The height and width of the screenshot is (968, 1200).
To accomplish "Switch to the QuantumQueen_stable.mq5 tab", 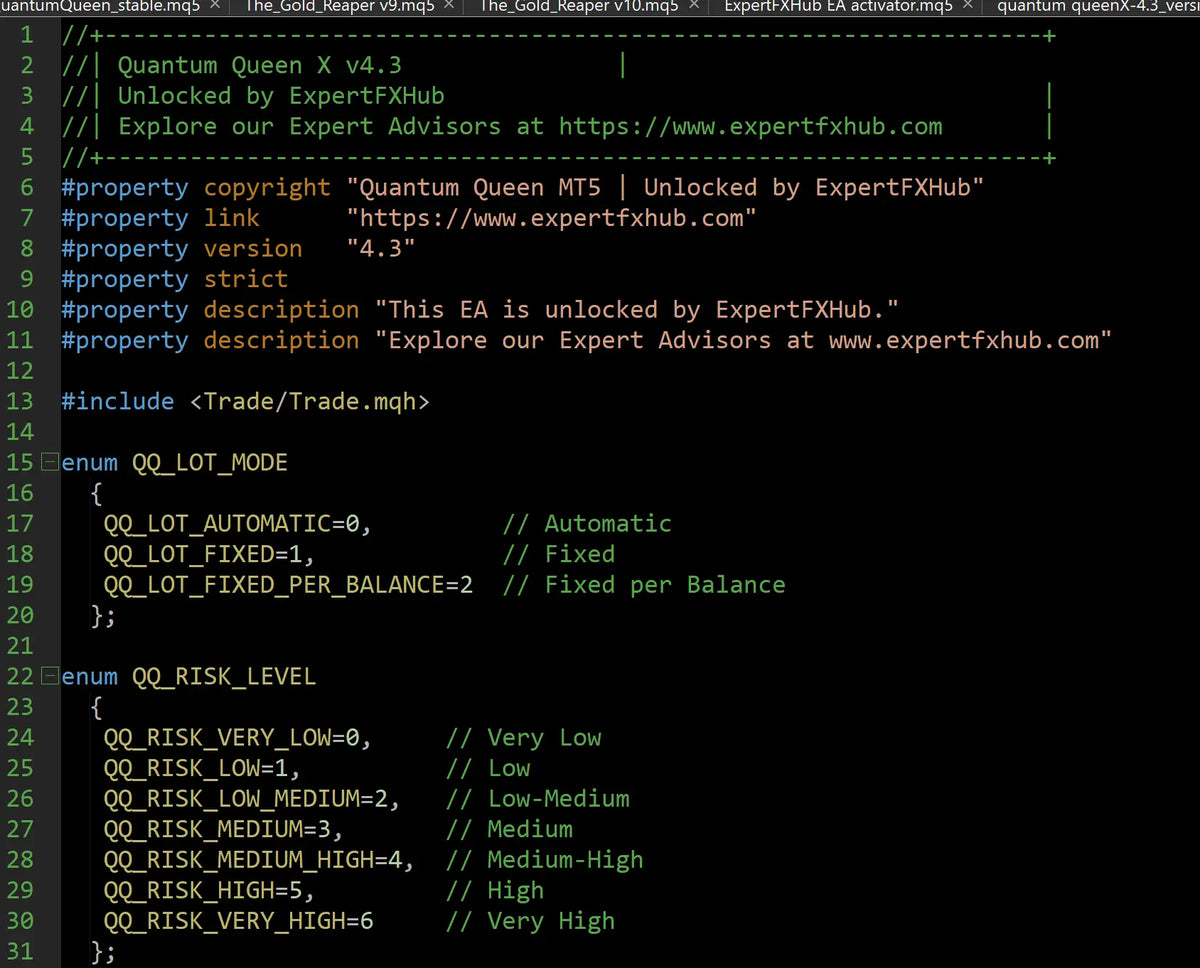I will point(100,6).
